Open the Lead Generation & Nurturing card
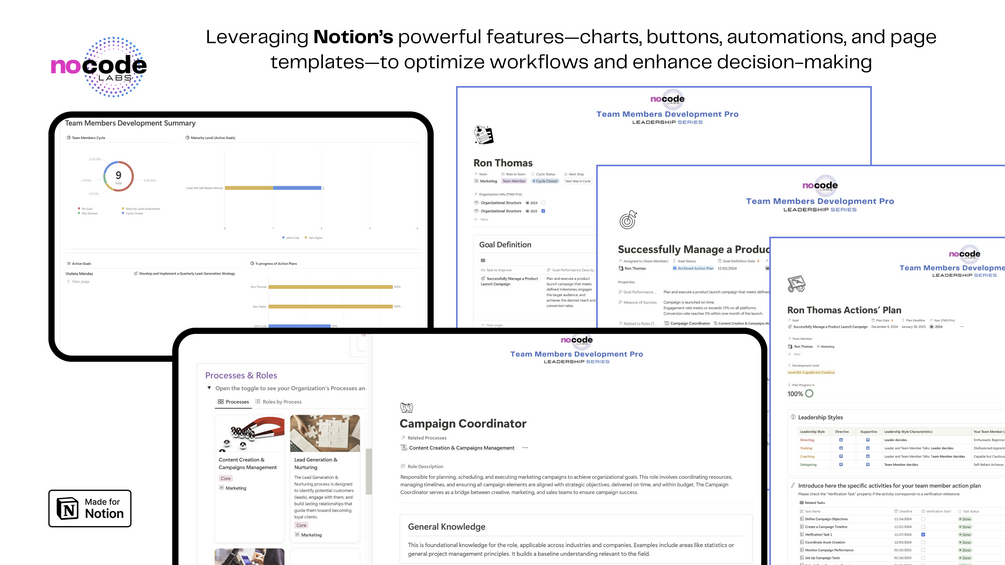The image size is (1005, 565). (x=325, y=479)
